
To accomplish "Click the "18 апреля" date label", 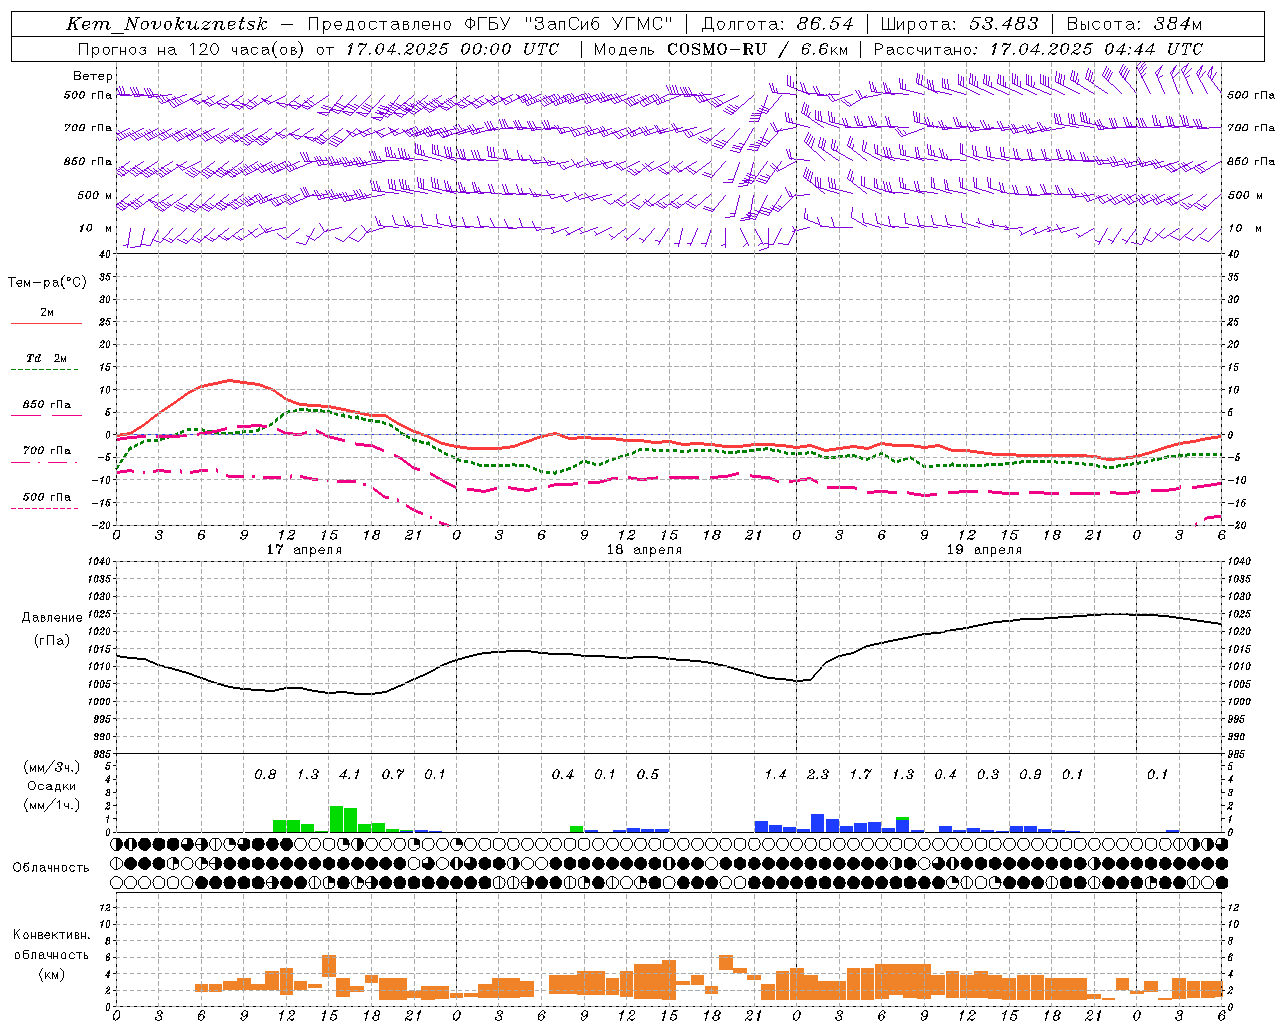I will click(x=644, y=550).
